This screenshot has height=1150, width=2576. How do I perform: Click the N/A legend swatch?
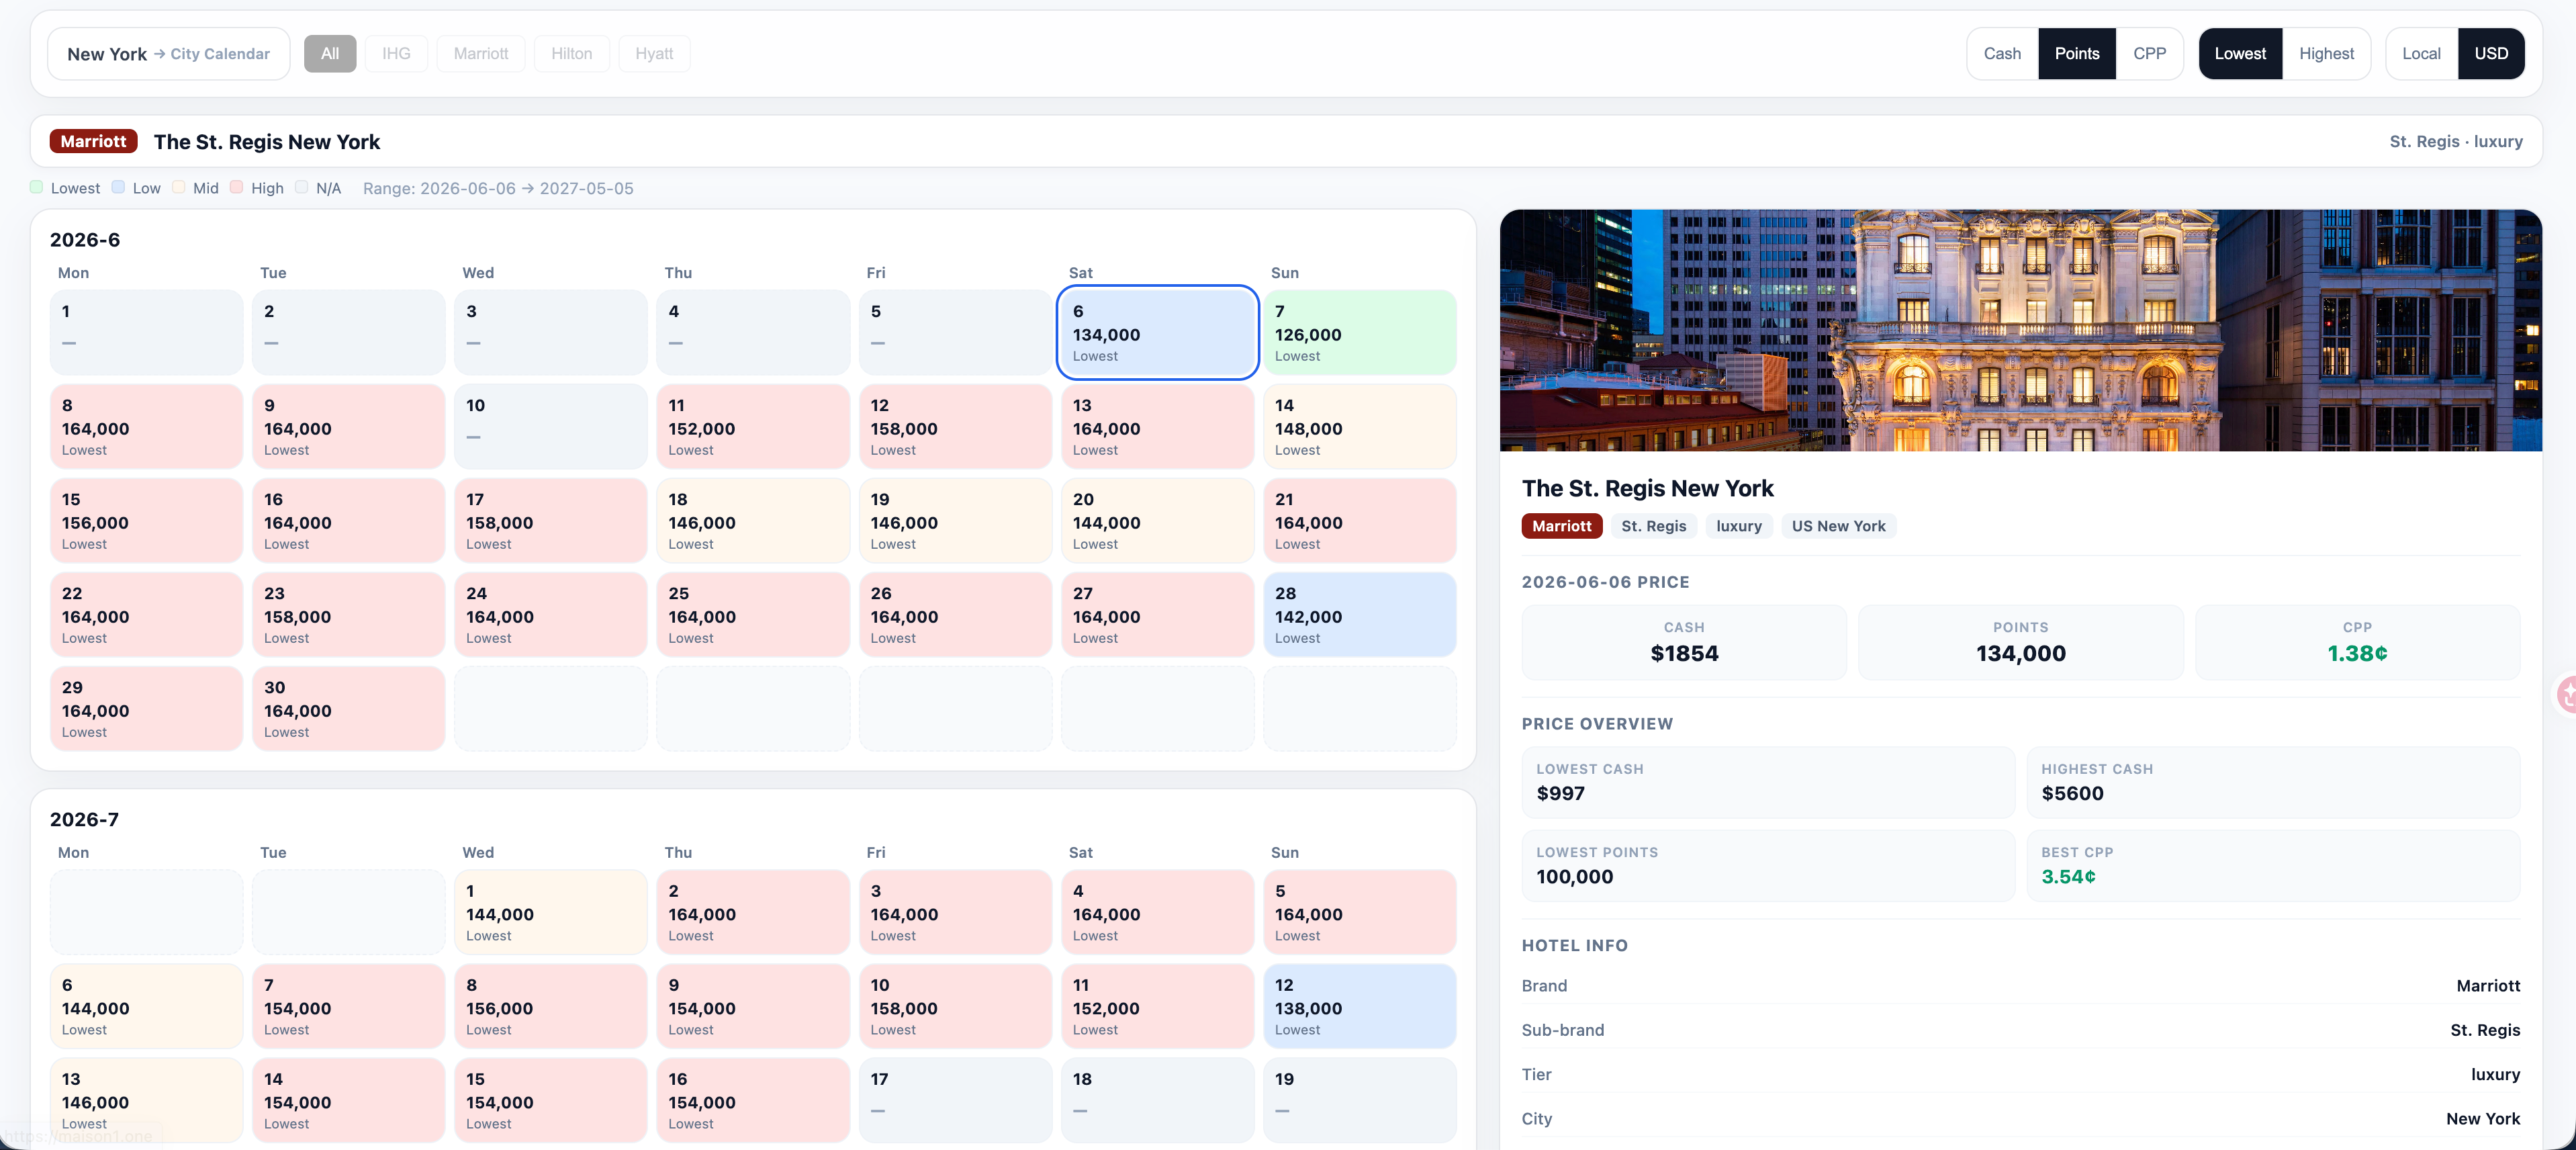point(302,187)
